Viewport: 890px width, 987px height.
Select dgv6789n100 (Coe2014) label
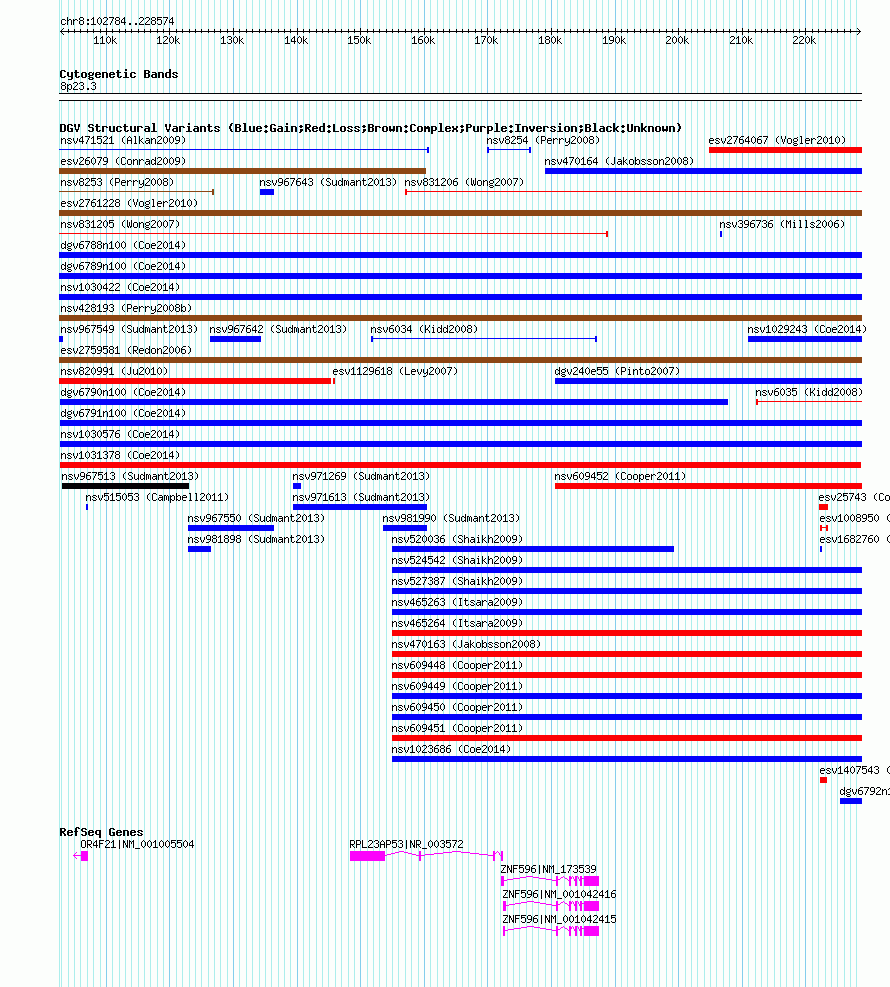tap(123, 266)
